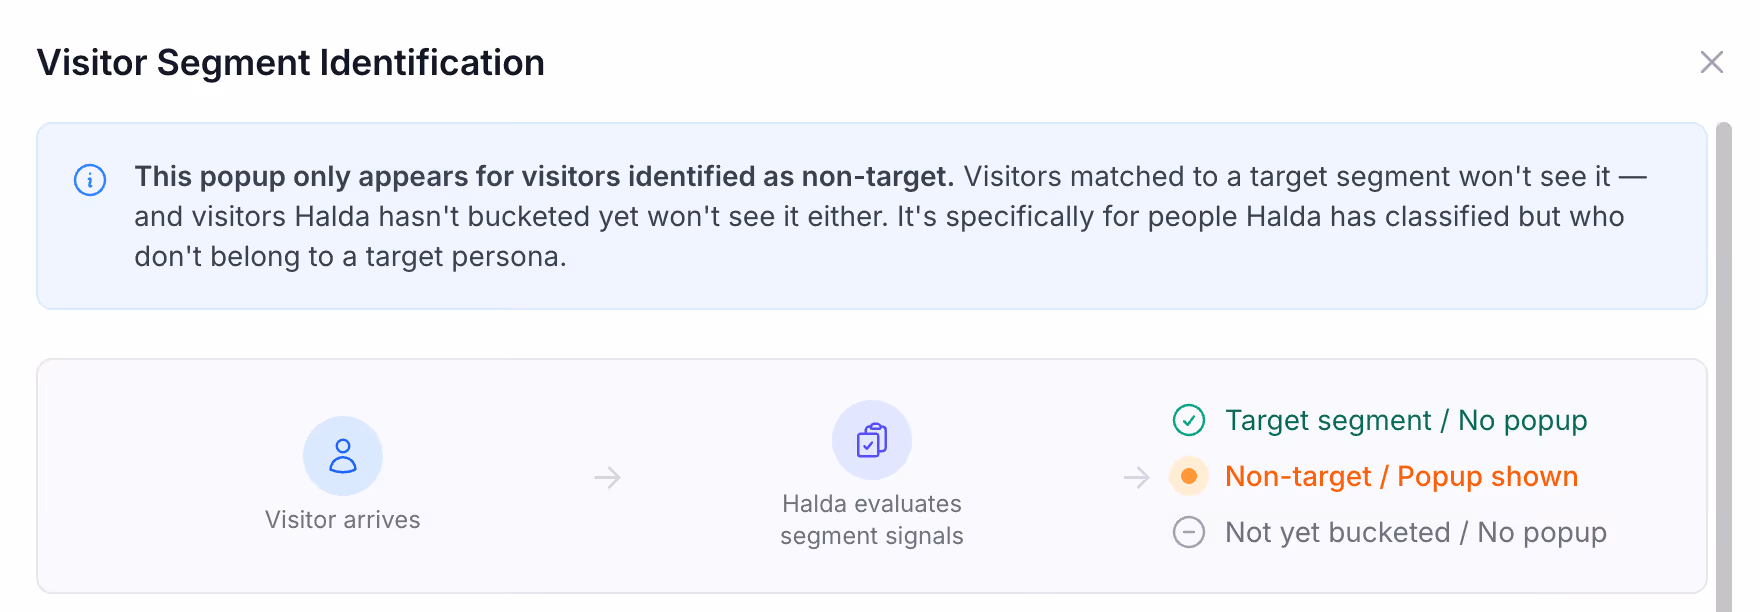Select the Visitor arrives person icon
This screenshot has width=1760, height=612.
(343, 456)
